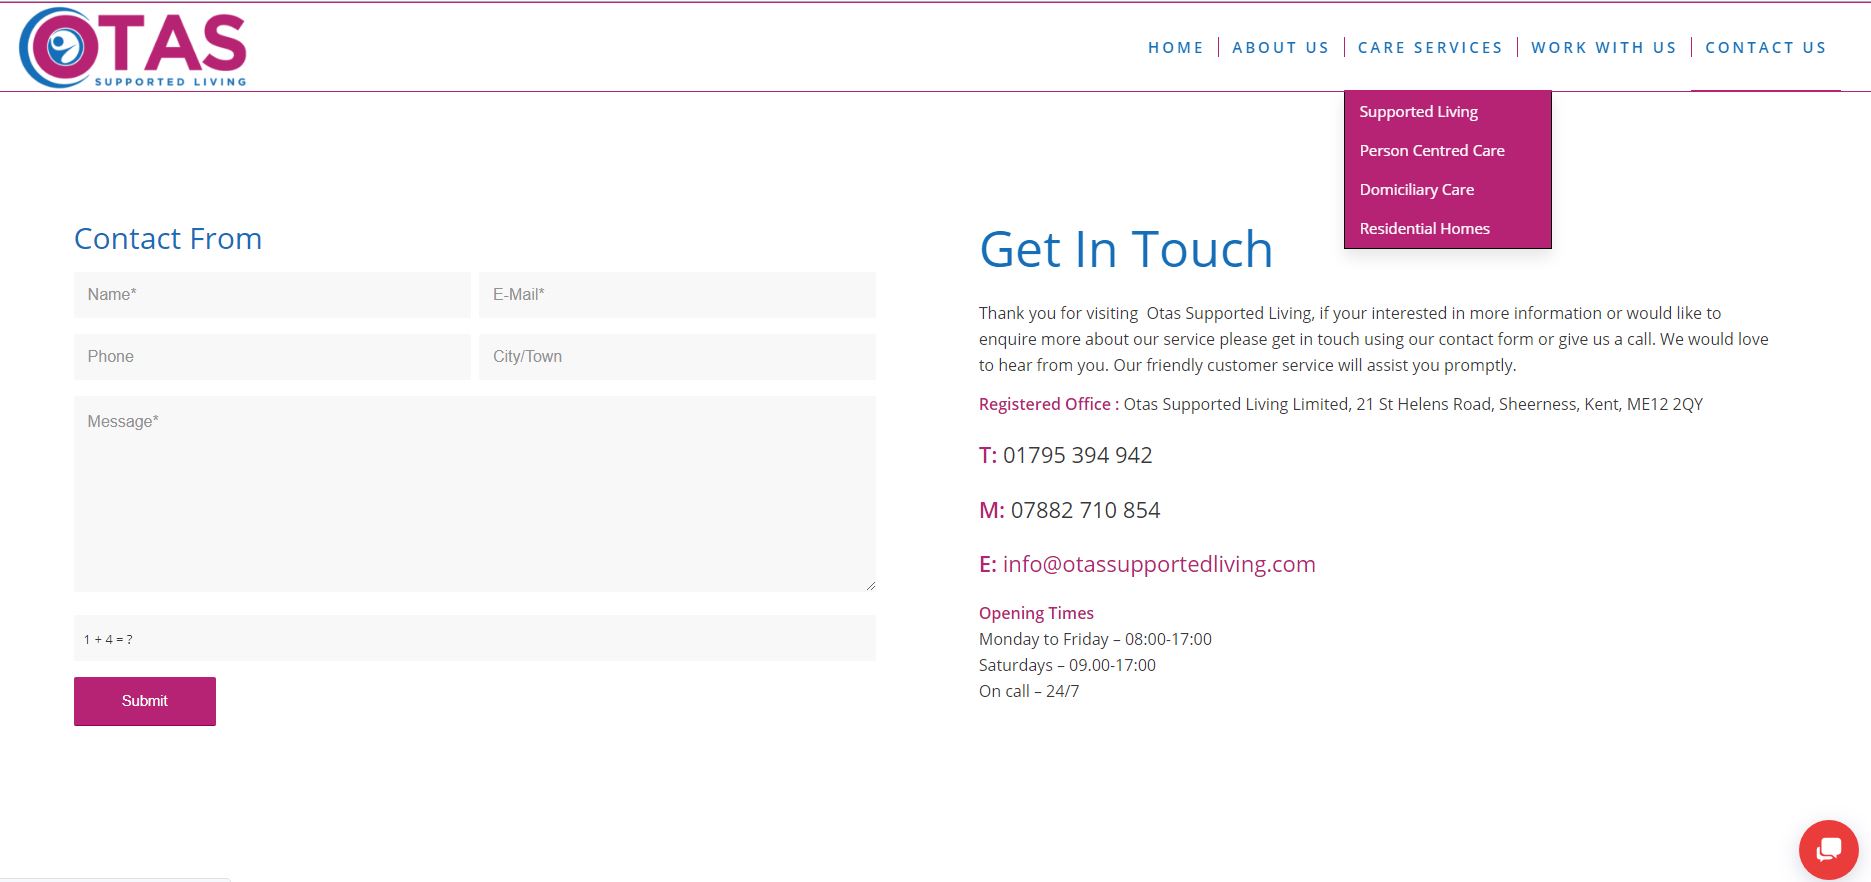Click into the E-Mail input box
This screenshot has width=1871, height=882.
point(677,295)
